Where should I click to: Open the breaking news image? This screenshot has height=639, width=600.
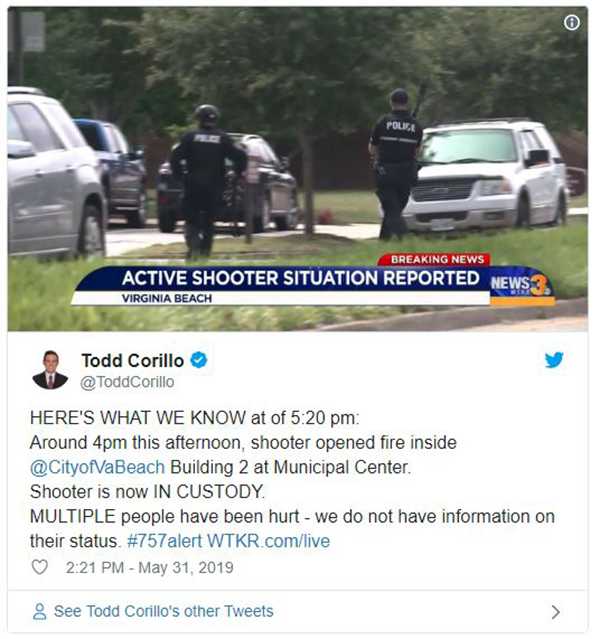tap(298, 169)
